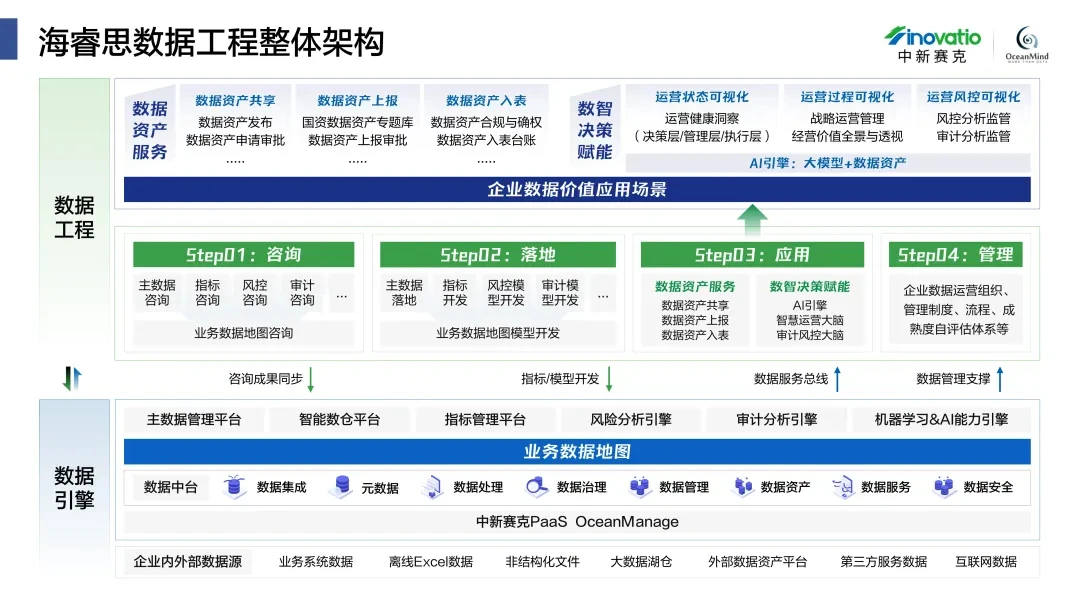The width and height of the screenshot is (1080, 608).
Task: Select the 数据安全 icon
Action: (944, 487)
